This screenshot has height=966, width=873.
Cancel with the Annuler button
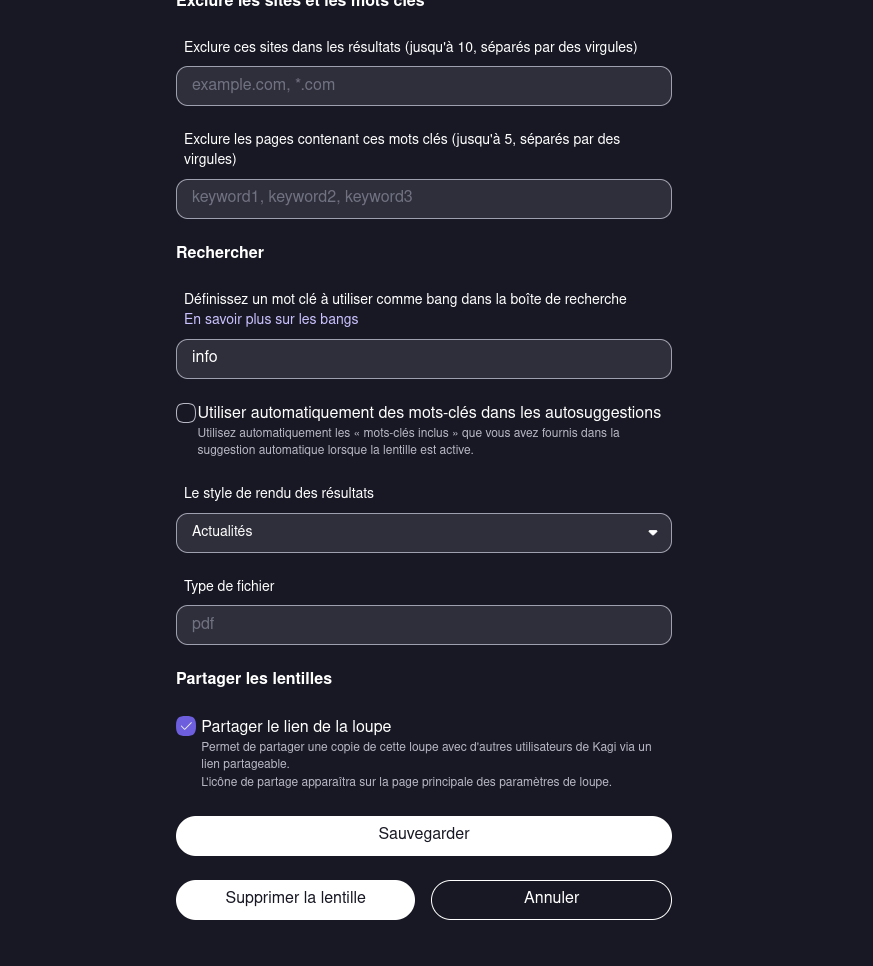click(x=551, y=899)
